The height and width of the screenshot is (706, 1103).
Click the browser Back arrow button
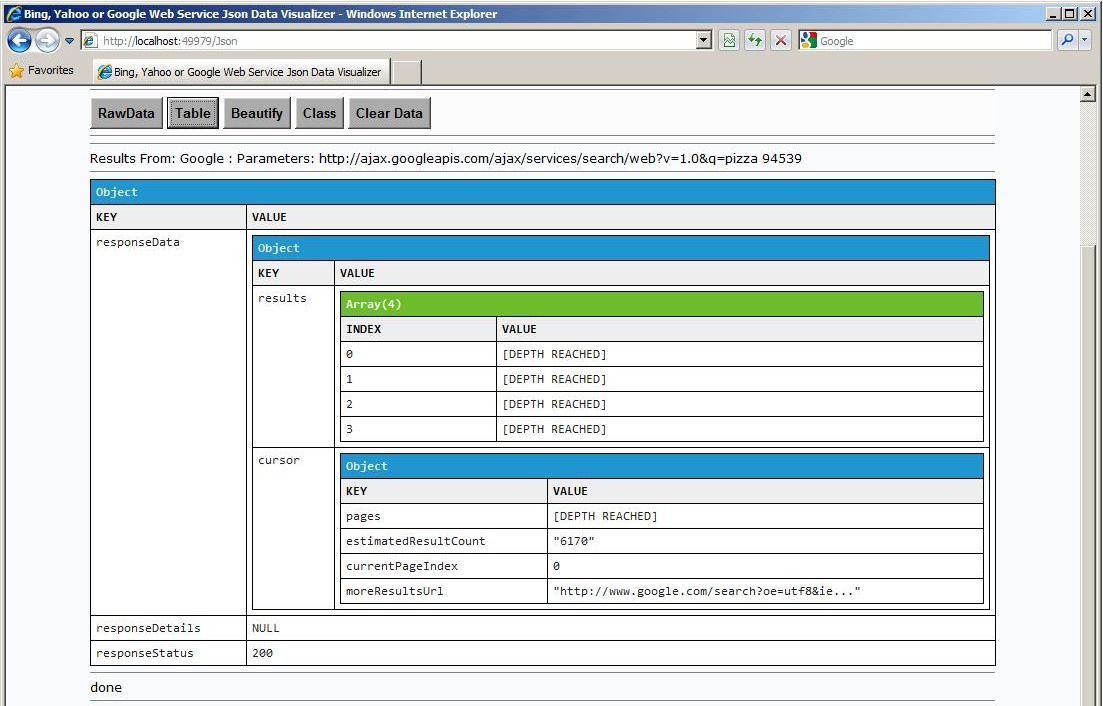click(x=20, y=41)
